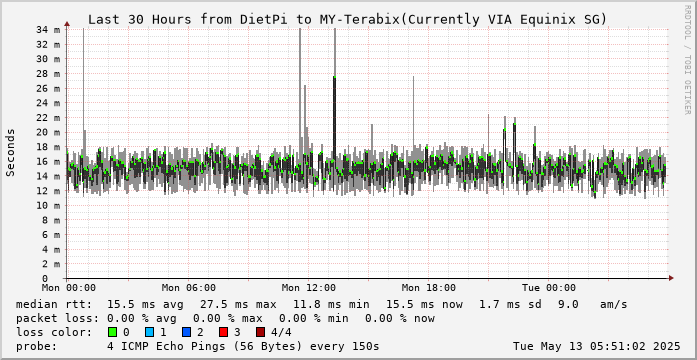
Task: Click the probe ICMP Echo Pings description
Action: tap(243, 346)
